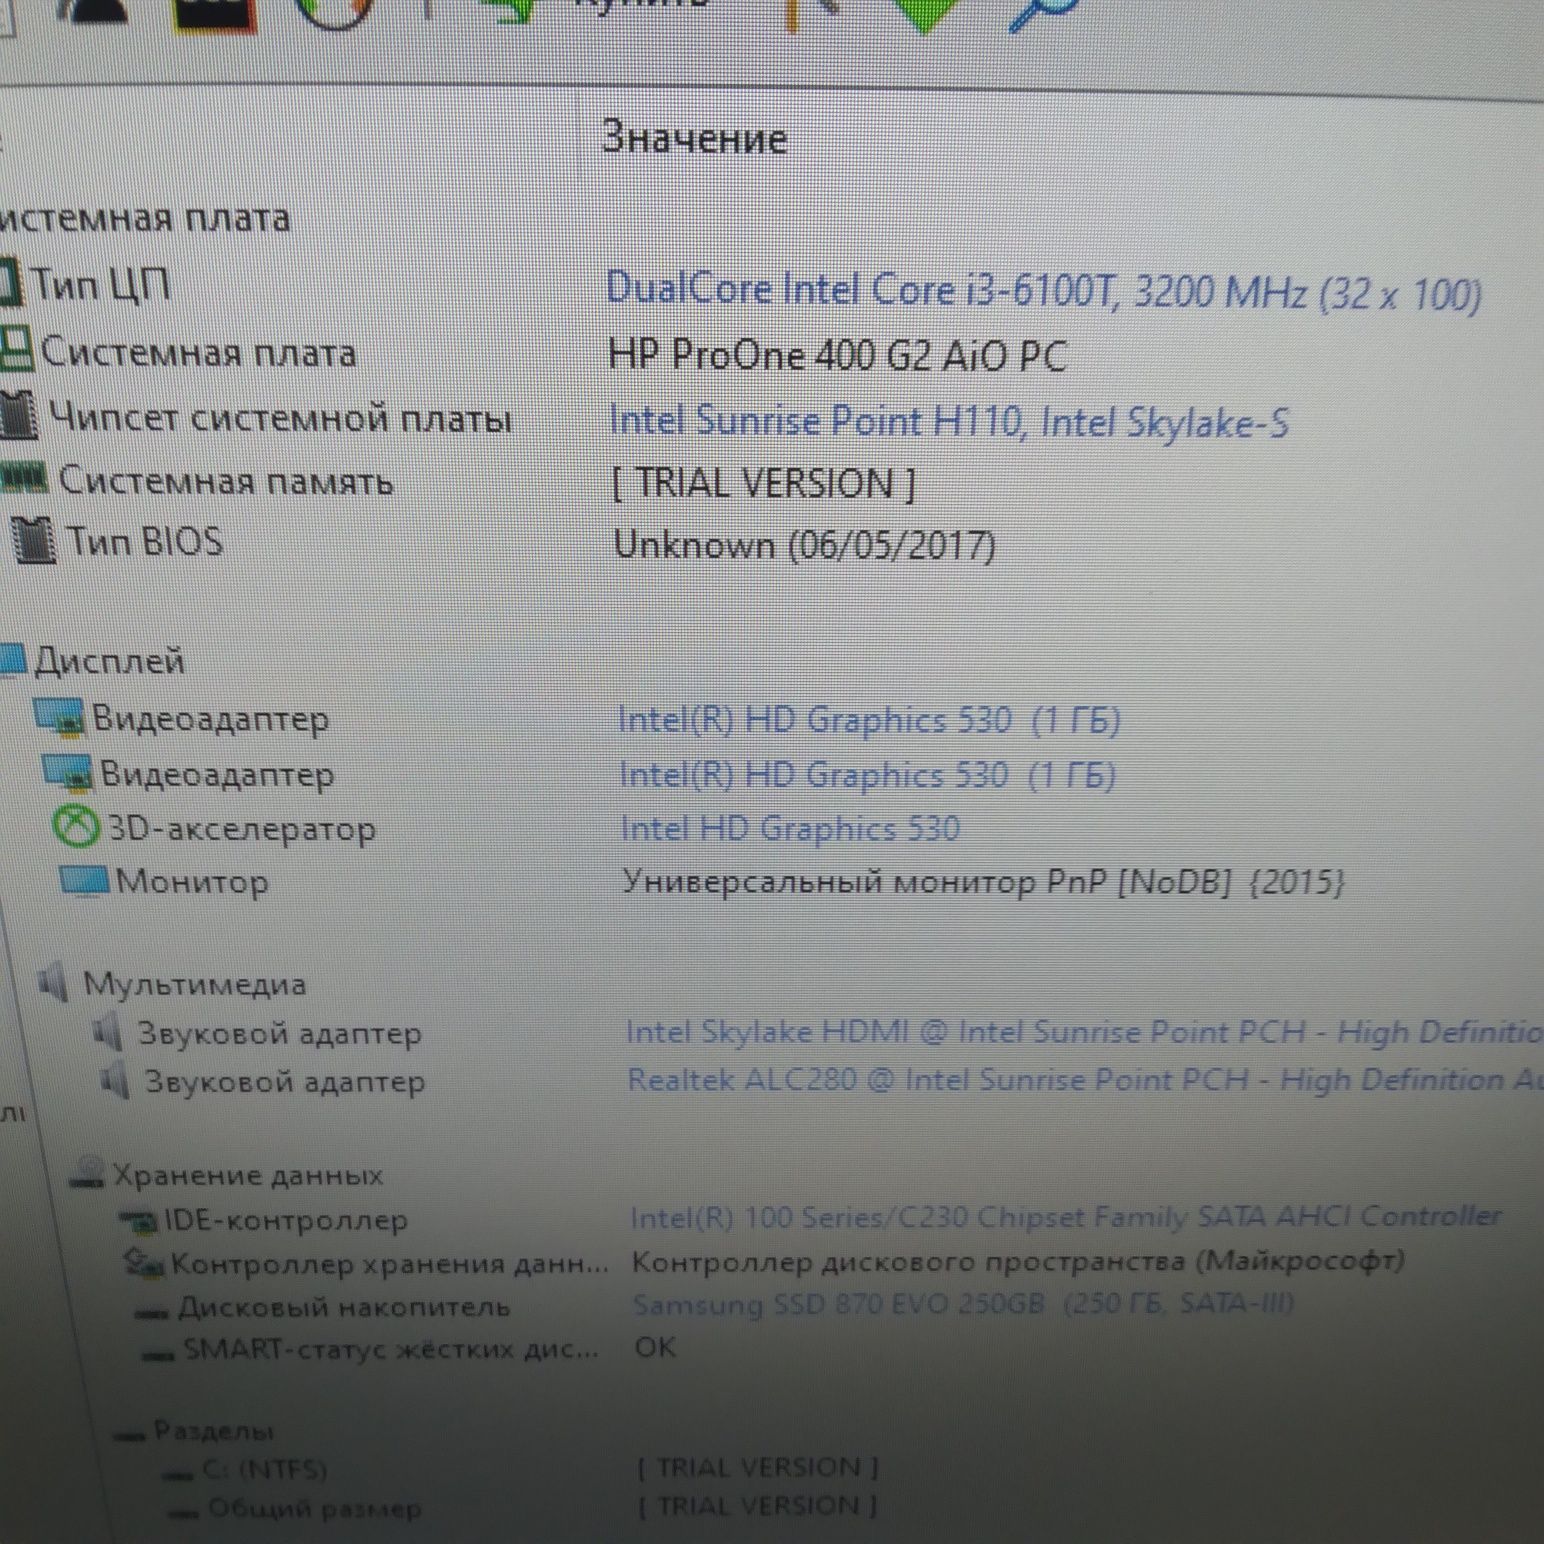Select the Системная плата field label
The image size is (1544, 1544).
coord(198,352)
